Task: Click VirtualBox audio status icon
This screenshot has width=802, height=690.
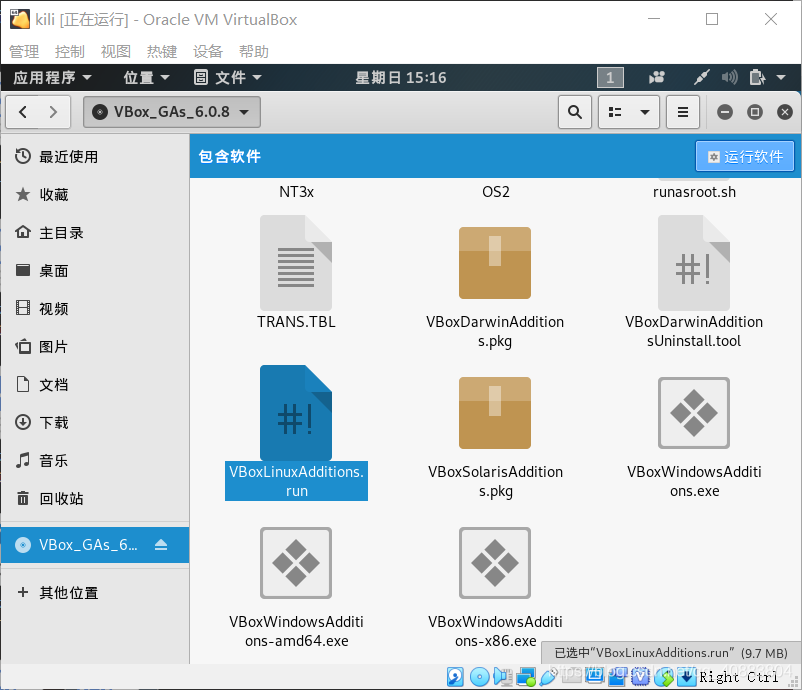Action: pos(503,677)
